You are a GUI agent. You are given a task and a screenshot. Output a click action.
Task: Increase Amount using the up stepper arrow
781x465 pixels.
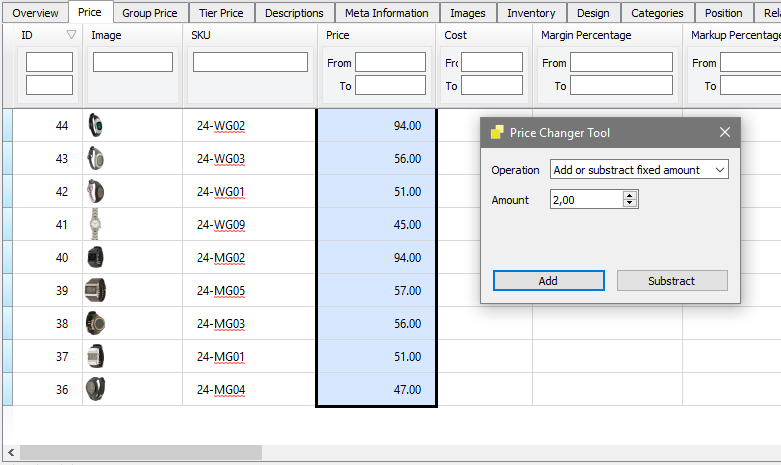630,196
